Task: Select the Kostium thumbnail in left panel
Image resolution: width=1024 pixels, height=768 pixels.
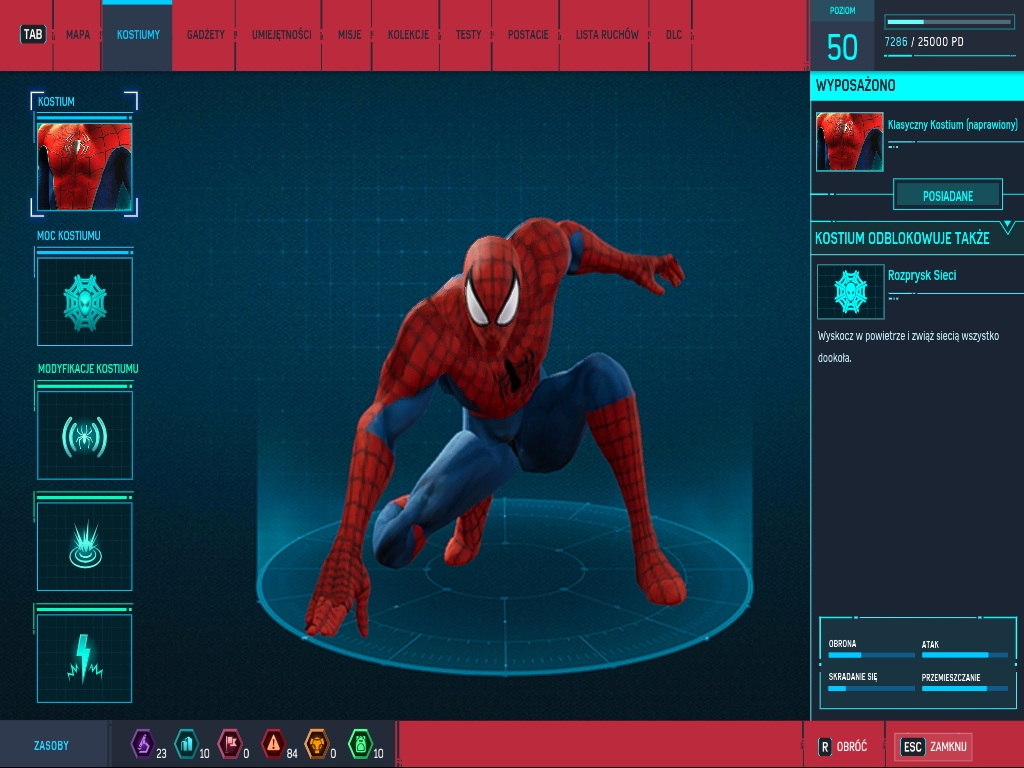Action: (84, 166)
